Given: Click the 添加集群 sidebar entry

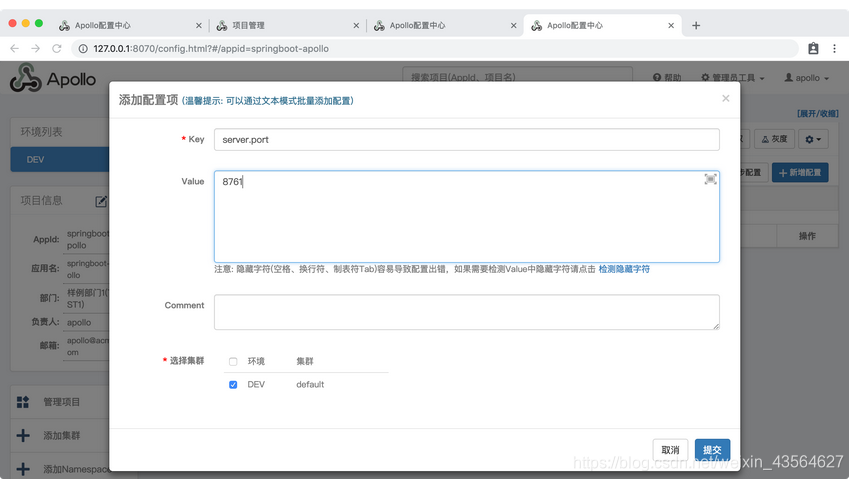Looking at the screenshot, I should point(62,435).
